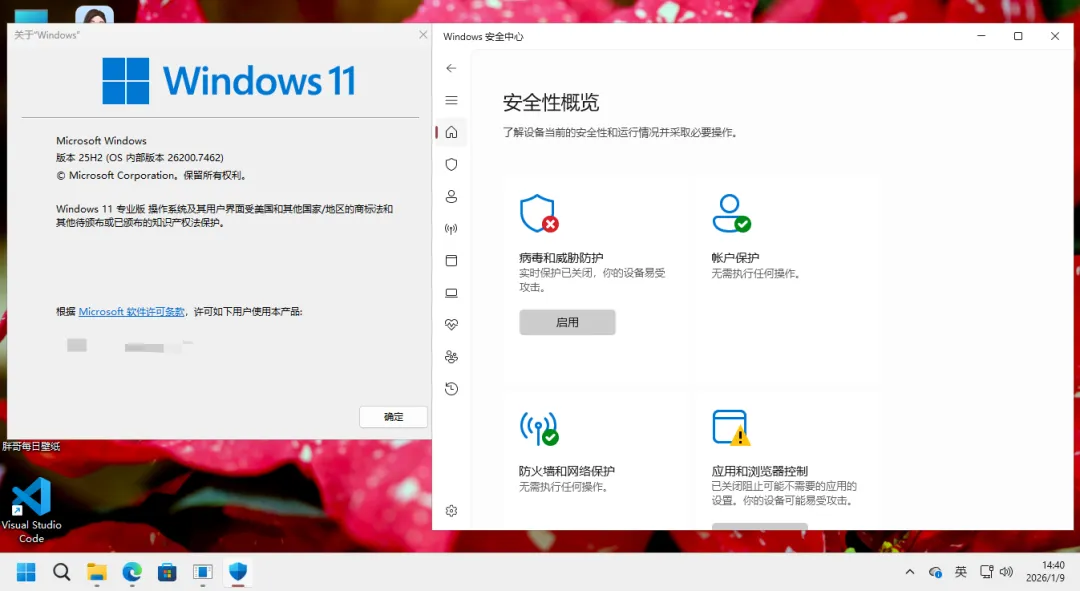Select the Home icon in sidebar

(451, 132)
